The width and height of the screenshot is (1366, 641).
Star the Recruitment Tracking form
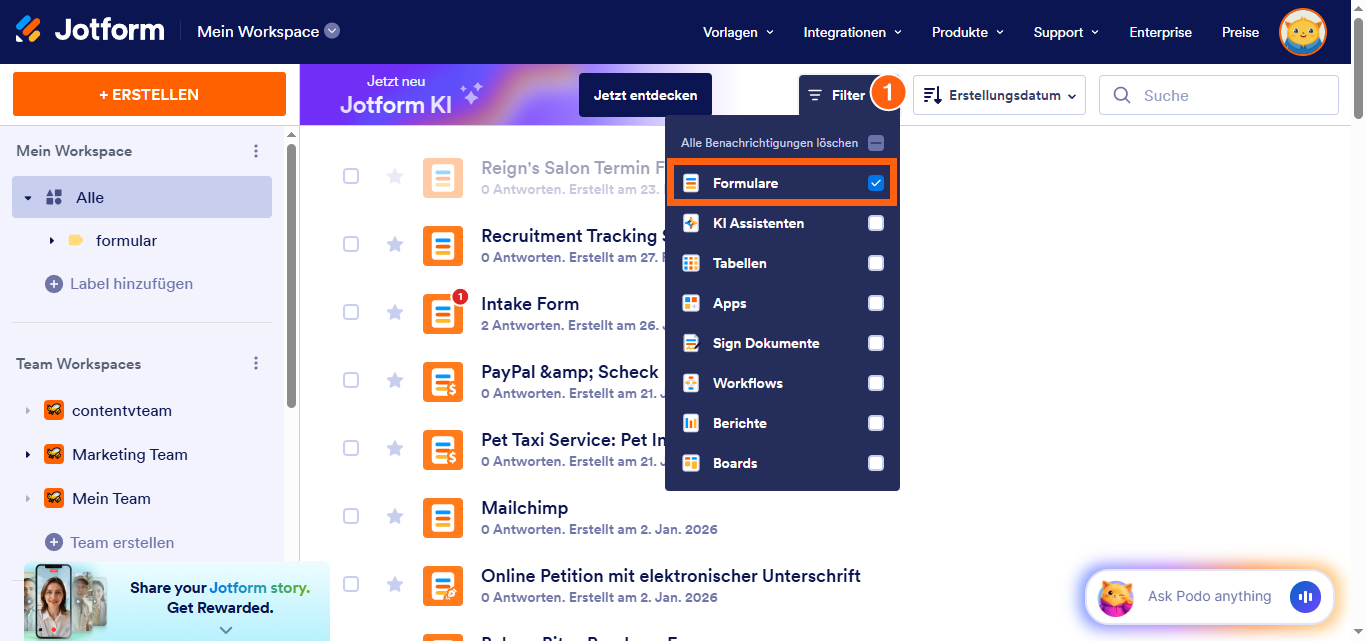(395, 245)
